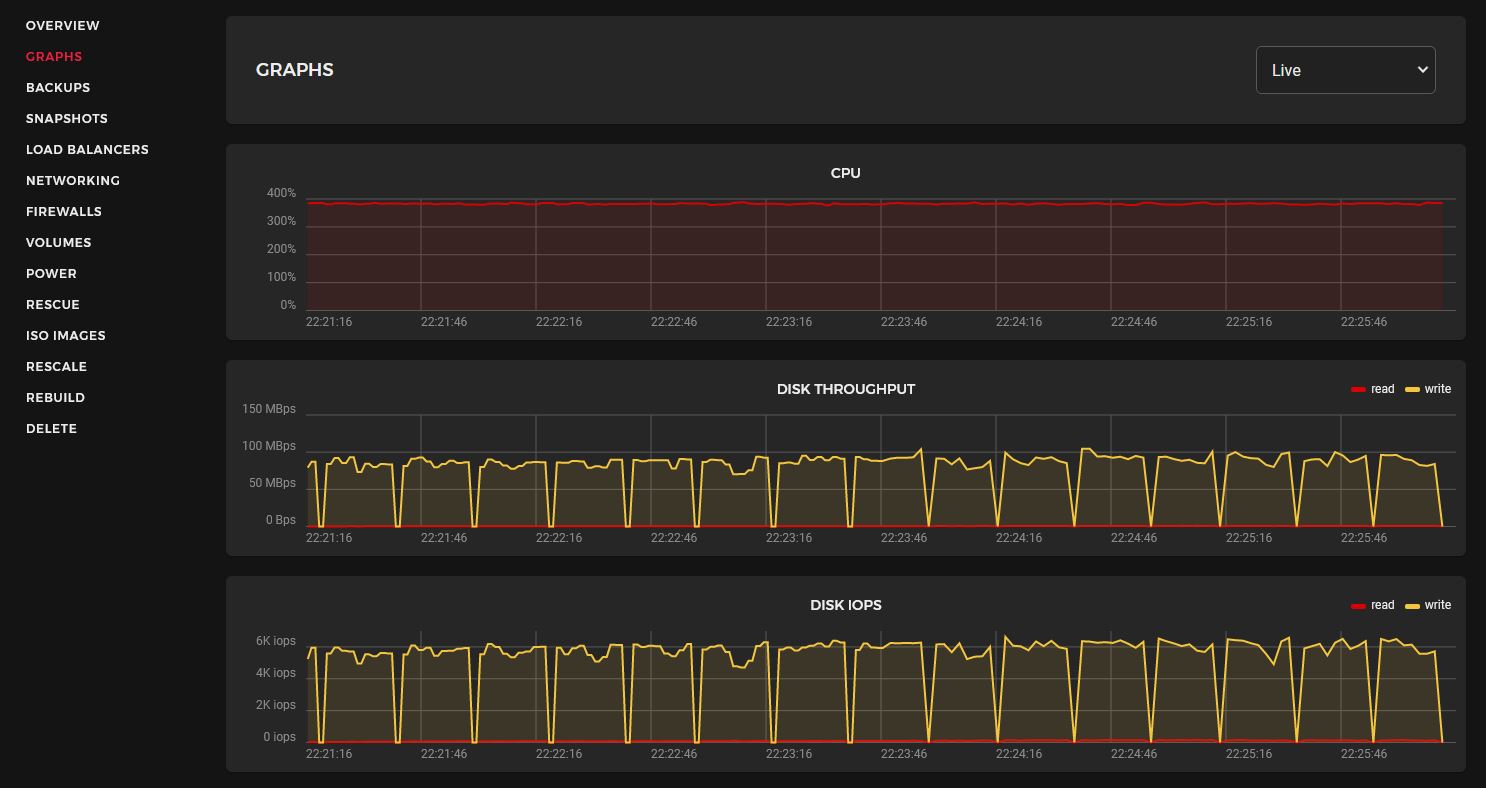Click 22:25:46 timestamp under Disk IOPS chart
The width and height of the screenshot is (1486, 788).
click(x=1364, y=754)
